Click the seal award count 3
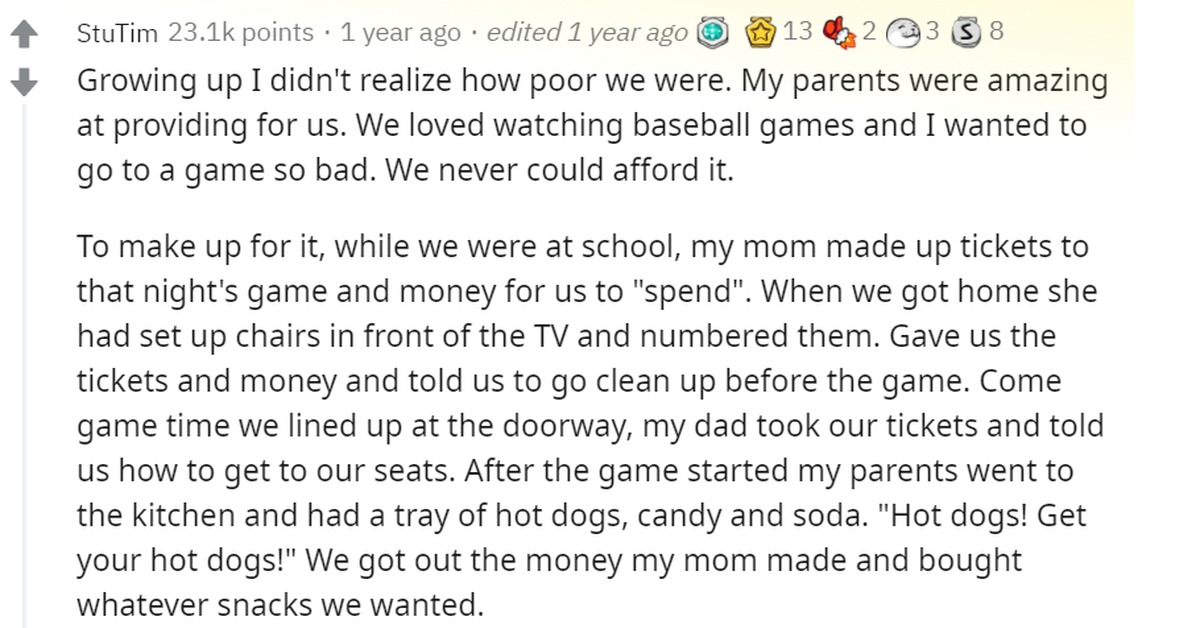The width and height of the screenshot is (1200, 628). click(x=932, y=32)
